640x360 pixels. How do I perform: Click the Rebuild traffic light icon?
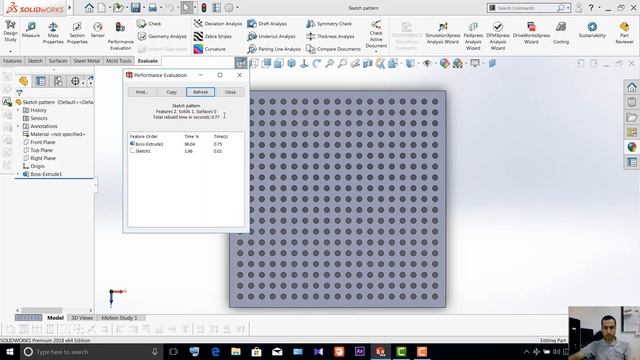coord(204,7)
